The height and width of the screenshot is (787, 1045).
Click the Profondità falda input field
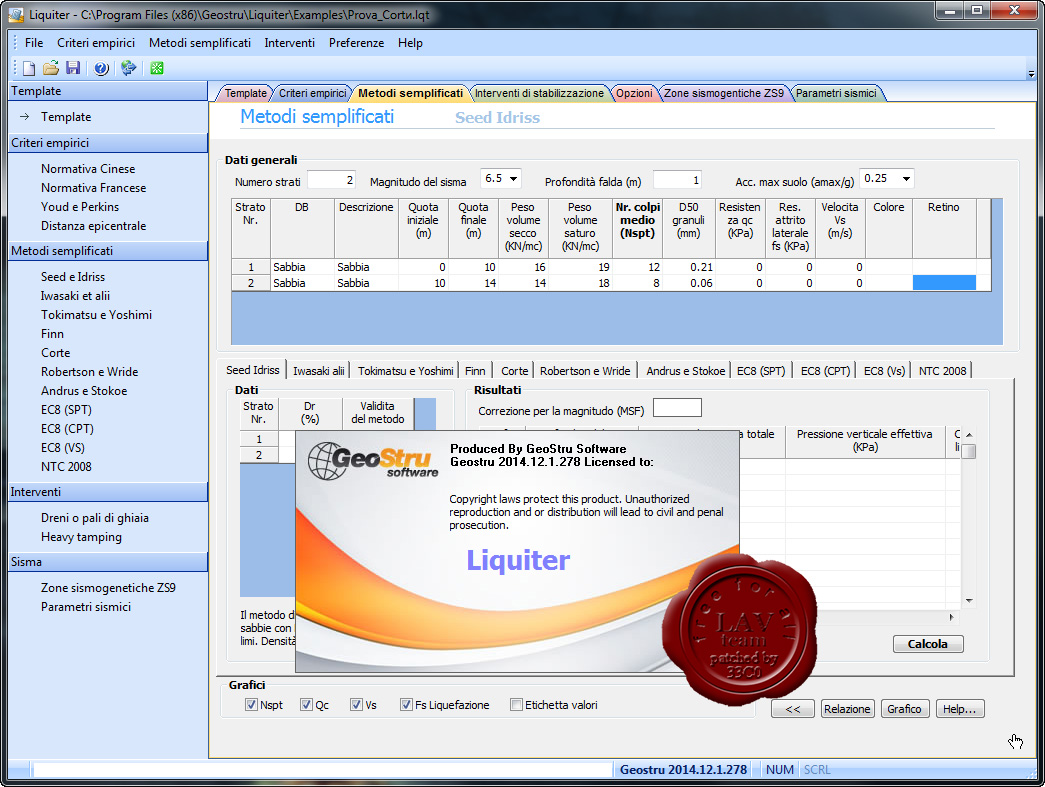click(676, 180)
